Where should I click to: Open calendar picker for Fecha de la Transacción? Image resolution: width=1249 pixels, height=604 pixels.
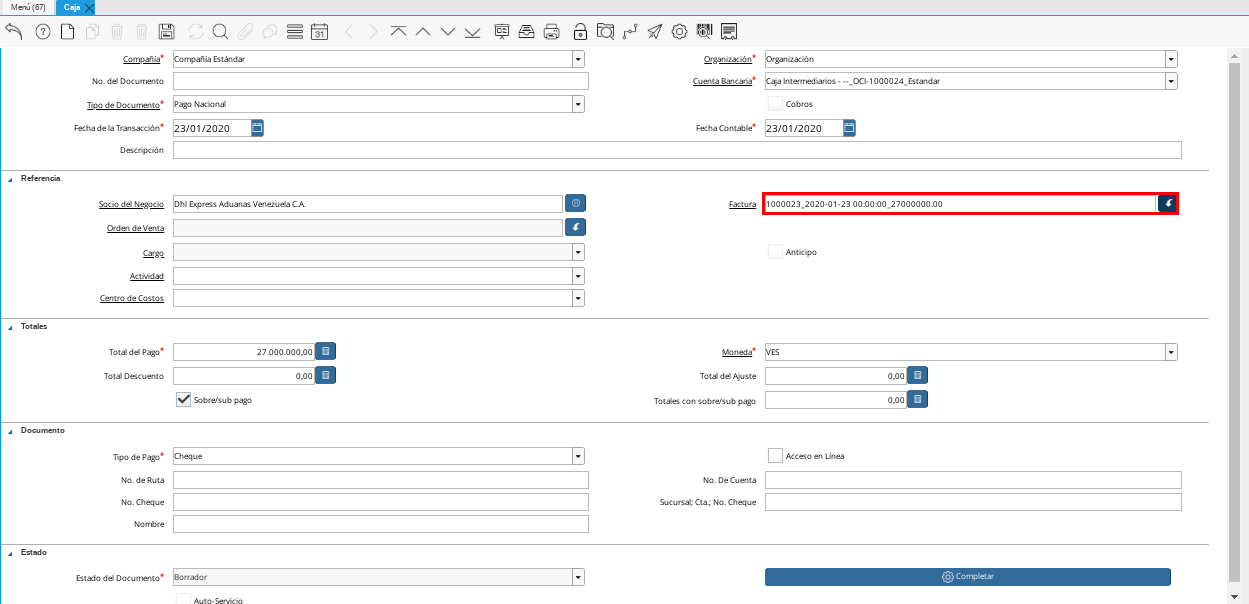pos(257,128)
